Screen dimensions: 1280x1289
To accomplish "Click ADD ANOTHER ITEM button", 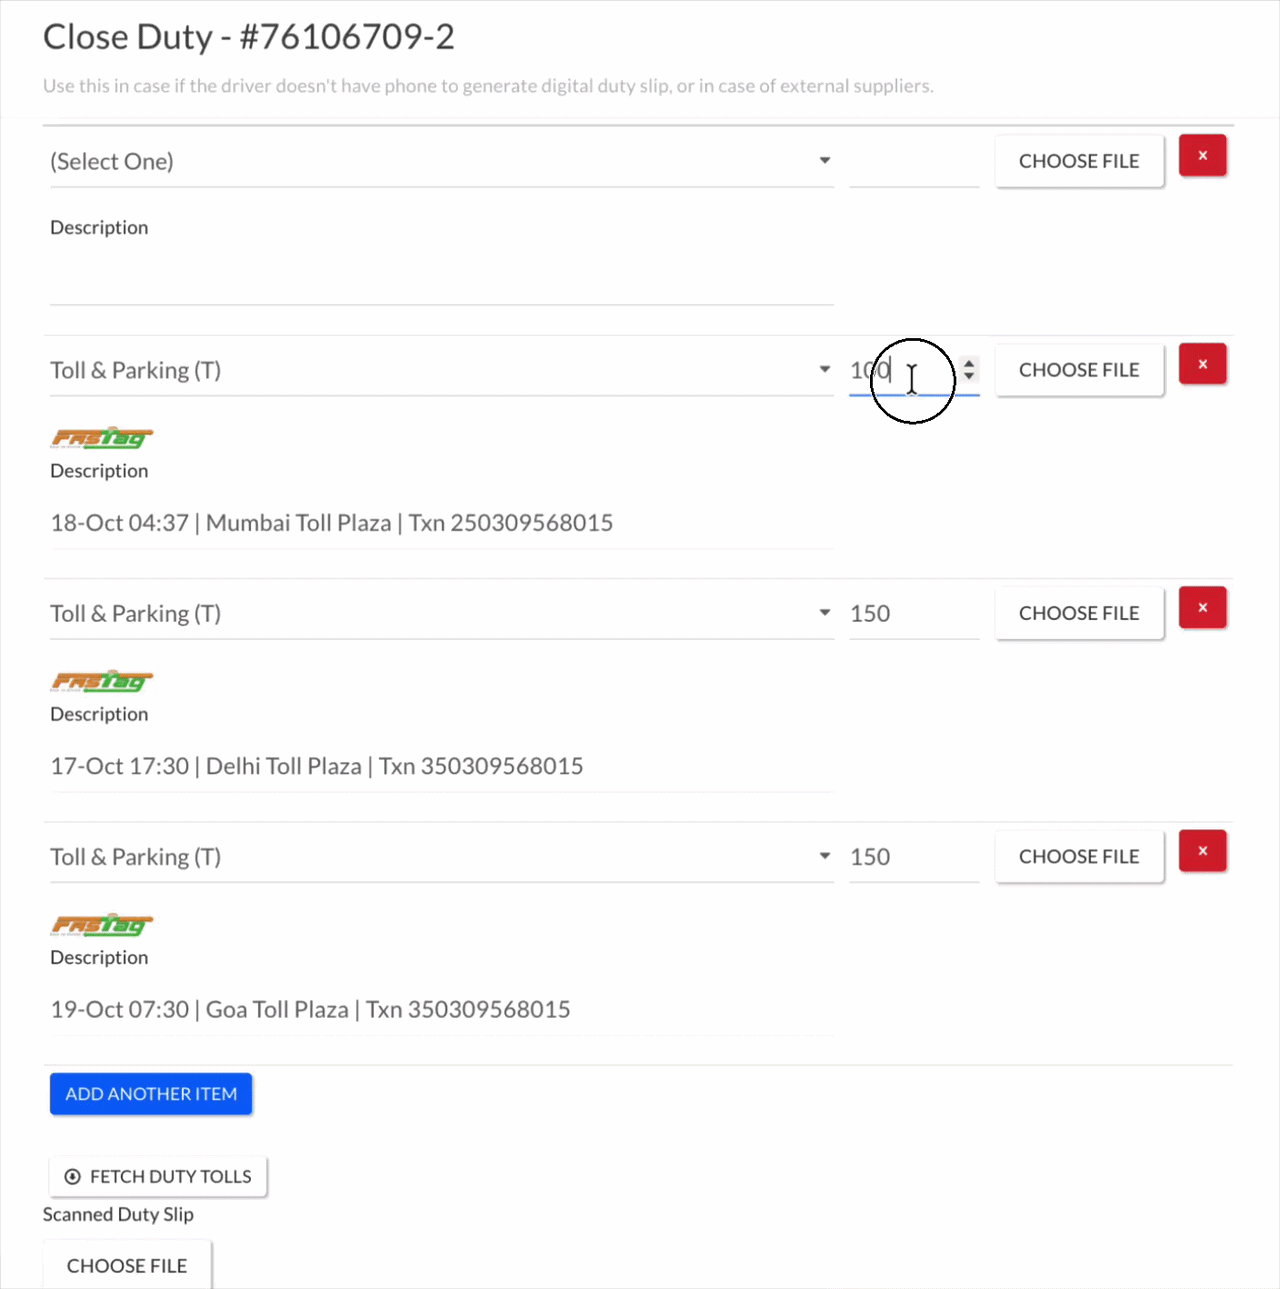I will pos(151,1094).
